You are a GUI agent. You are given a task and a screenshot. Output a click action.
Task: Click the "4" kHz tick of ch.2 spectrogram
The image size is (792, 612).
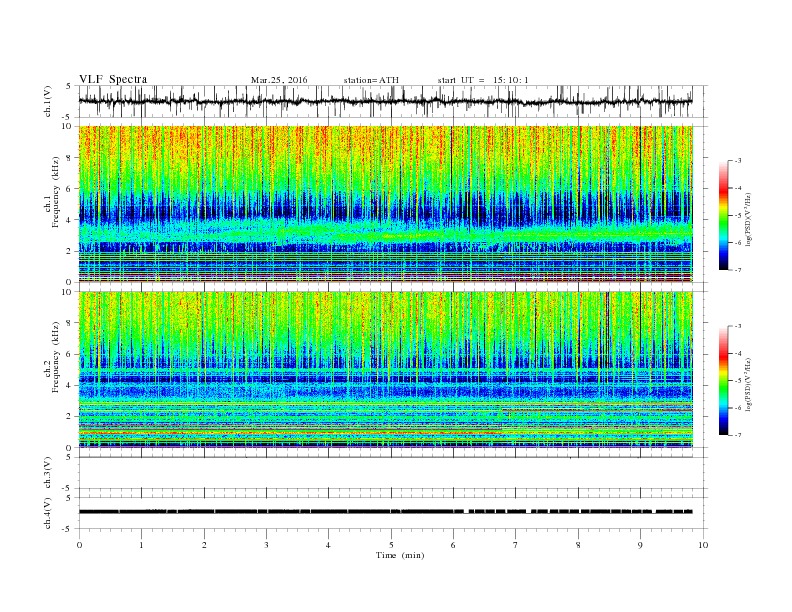[70, 385]
